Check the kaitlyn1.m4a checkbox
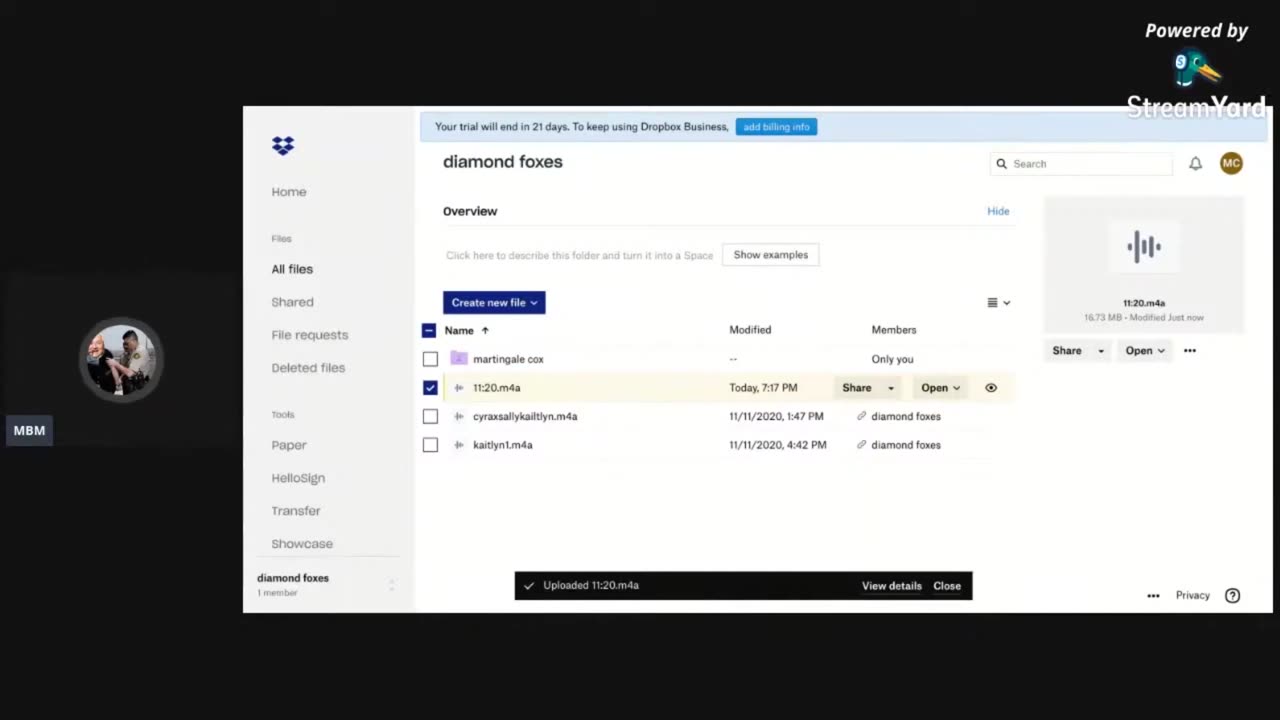 (x=430, y=445)
